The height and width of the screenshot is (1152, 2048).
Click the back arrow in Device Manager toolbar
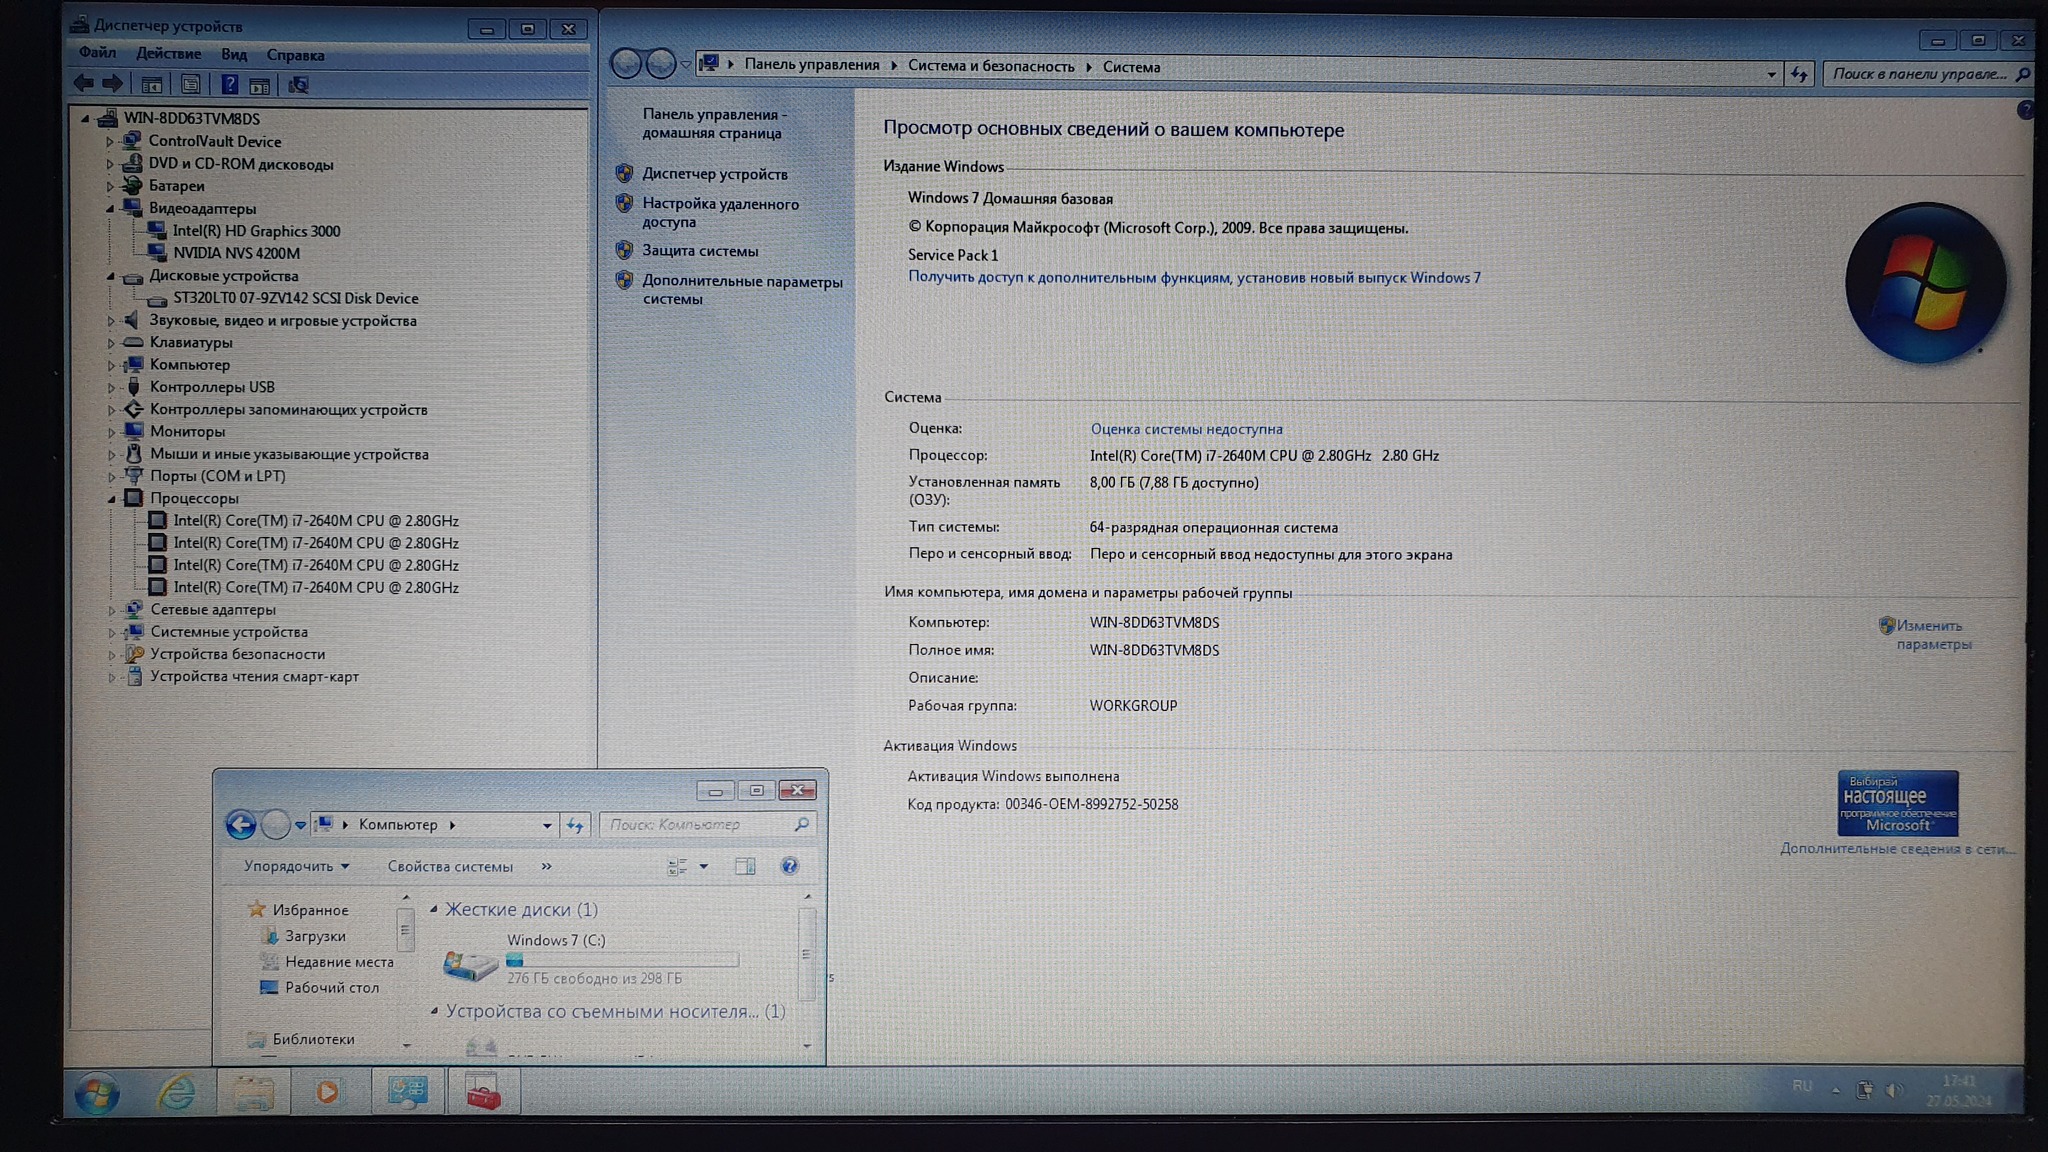pos(84,84)
